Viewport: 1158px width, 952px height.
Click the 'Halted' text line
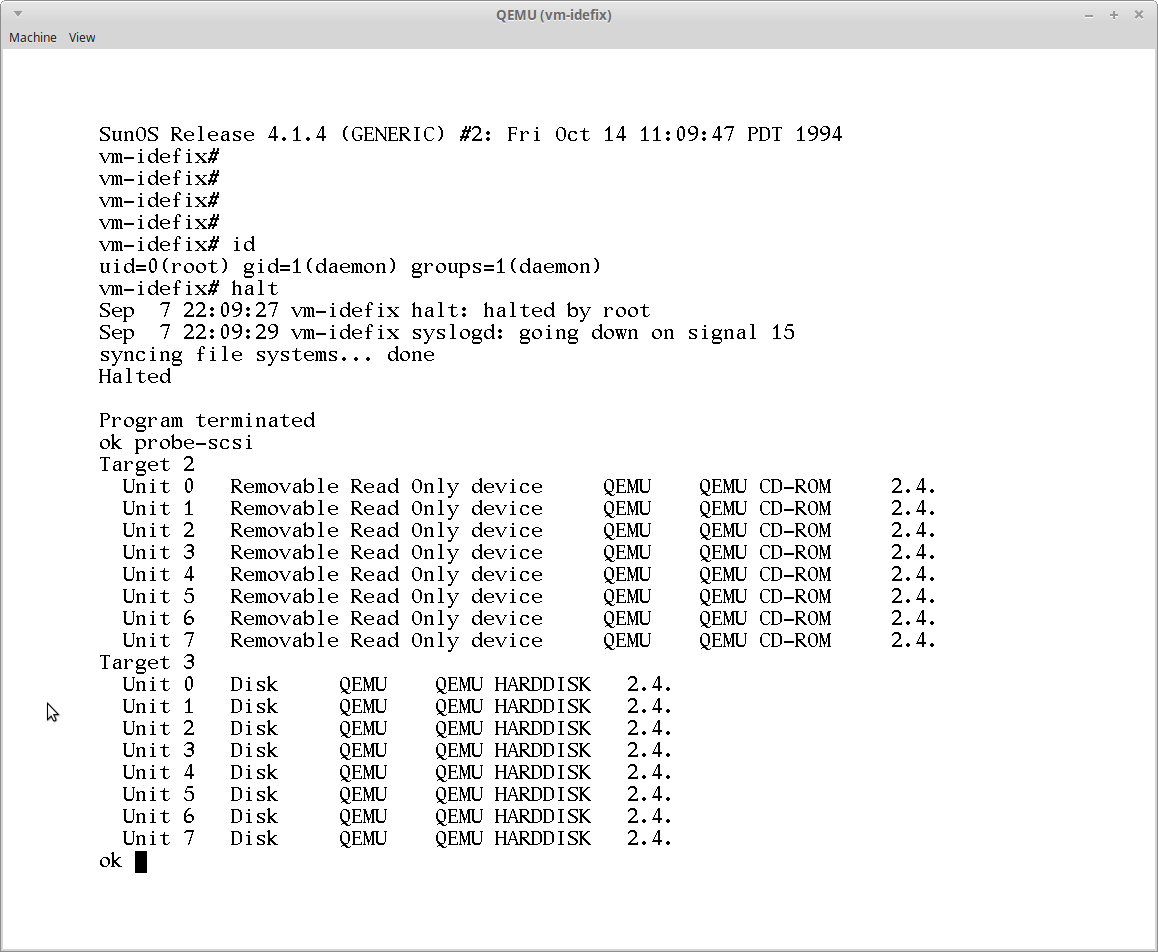tap(135, 377)
